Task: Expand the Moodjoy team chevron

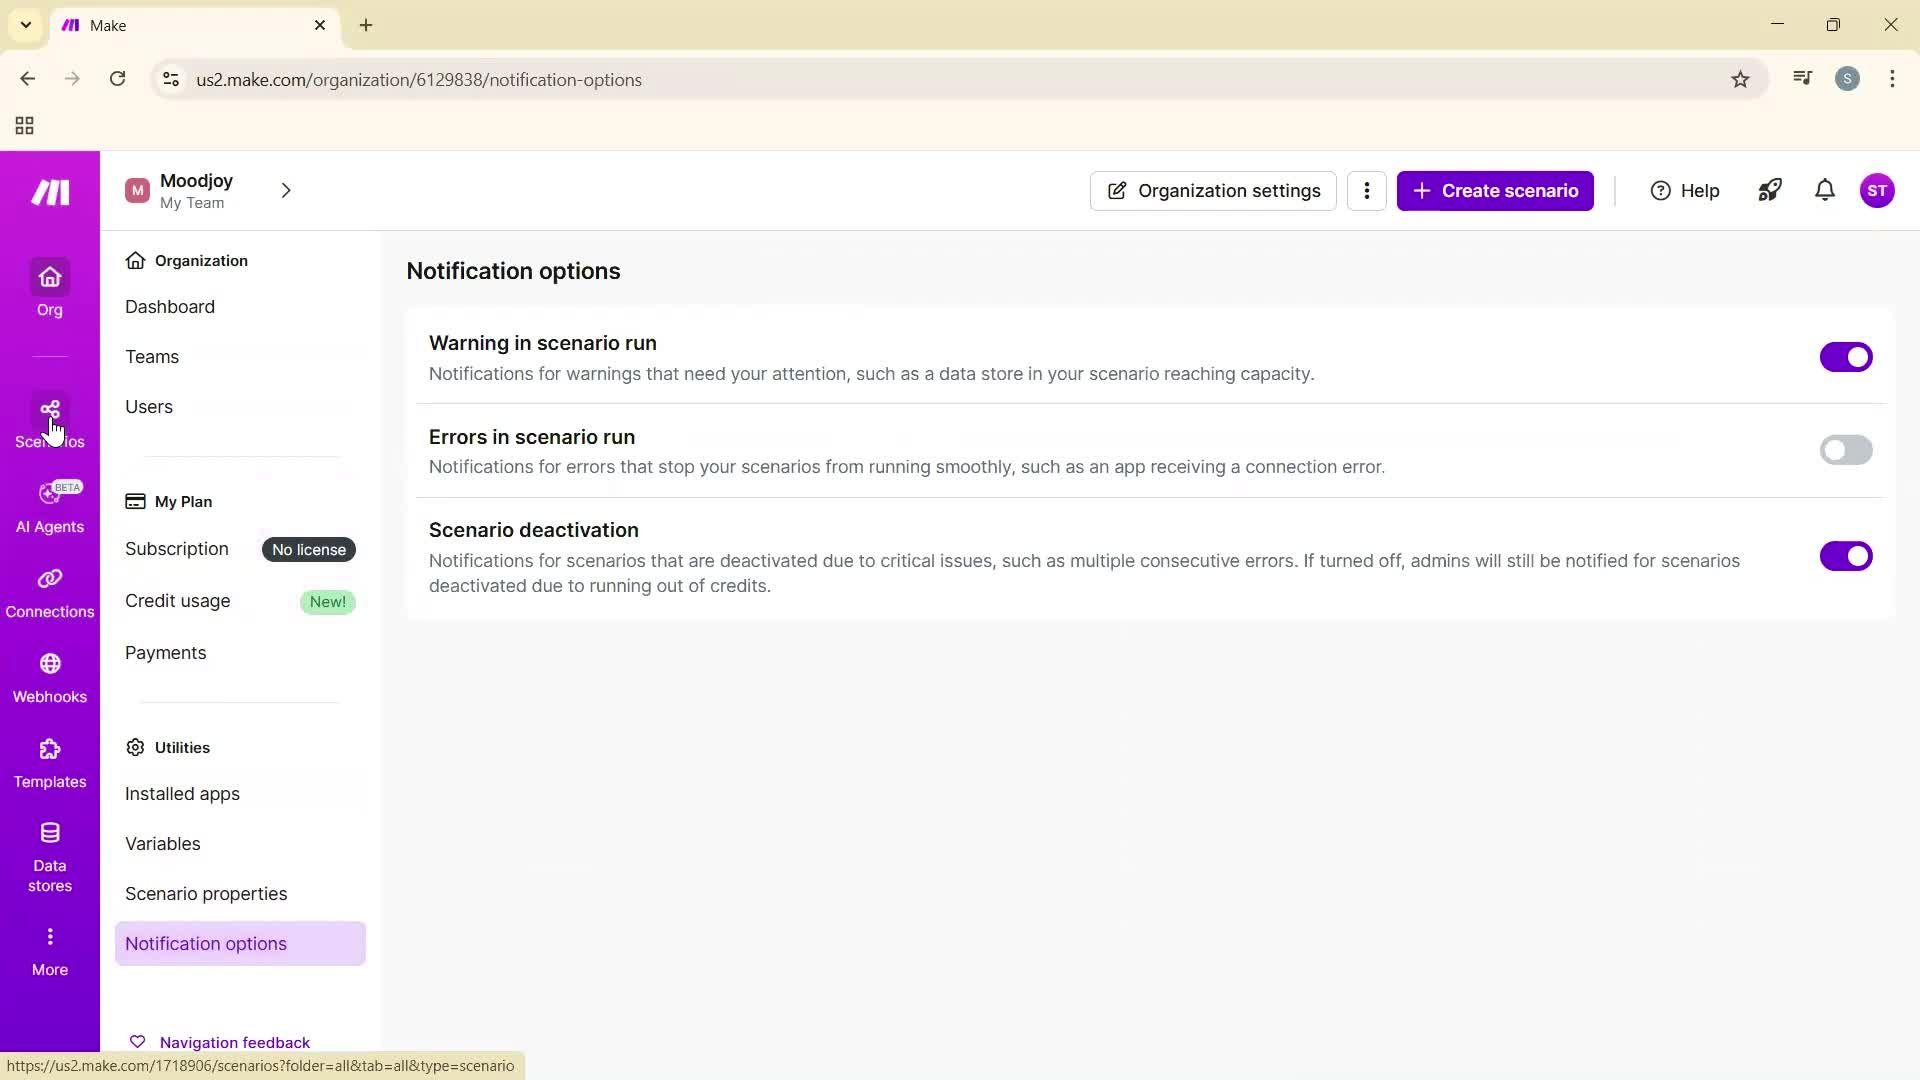Action: point(286,190)
